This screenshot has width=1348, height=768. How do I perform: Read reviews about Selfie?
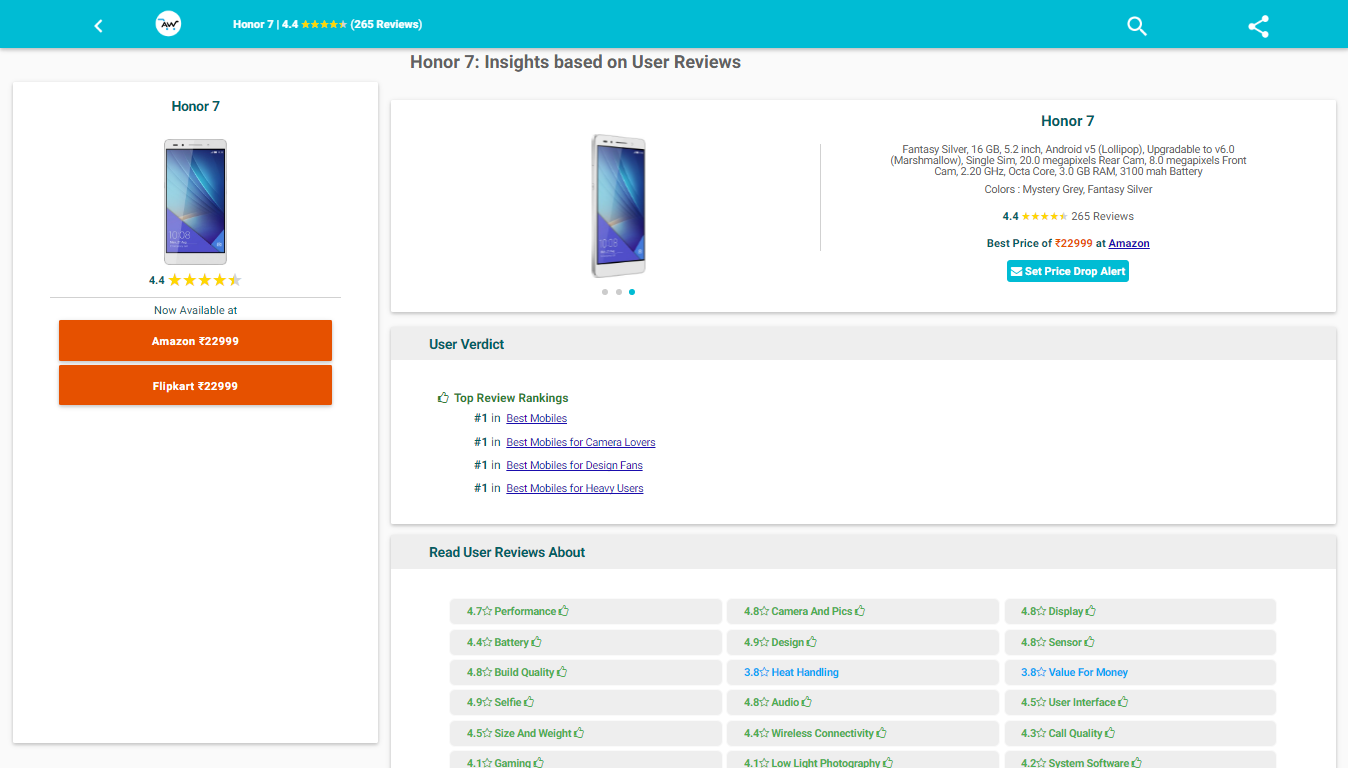pyautogui.click(x=586, y=702)
